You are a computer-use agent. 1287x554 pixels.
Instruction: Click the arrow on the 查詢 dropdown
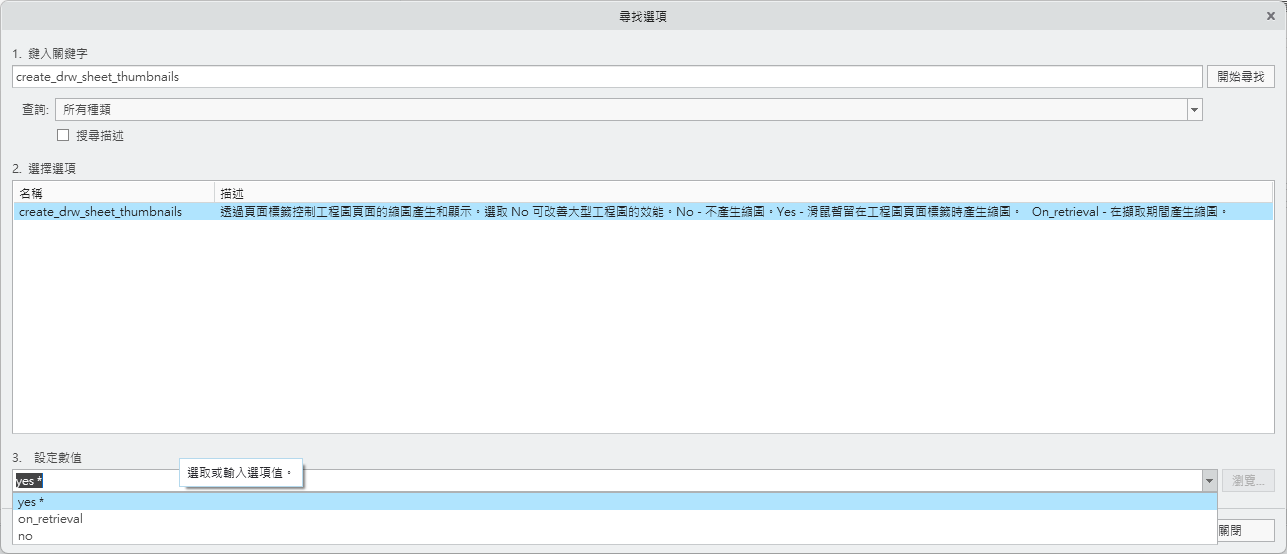click(x=1194, y=109)
